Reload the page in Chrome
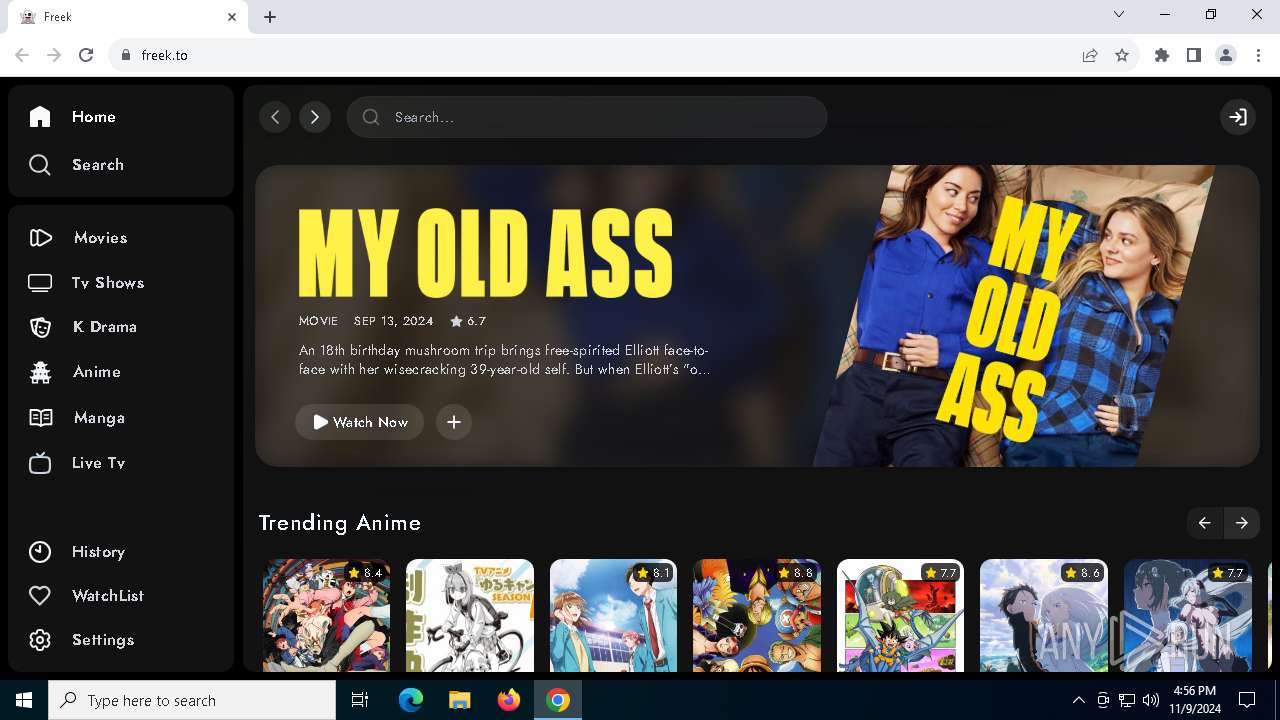Image resolution: width=1280 pixels, height=720 pixels. point(86,55)
